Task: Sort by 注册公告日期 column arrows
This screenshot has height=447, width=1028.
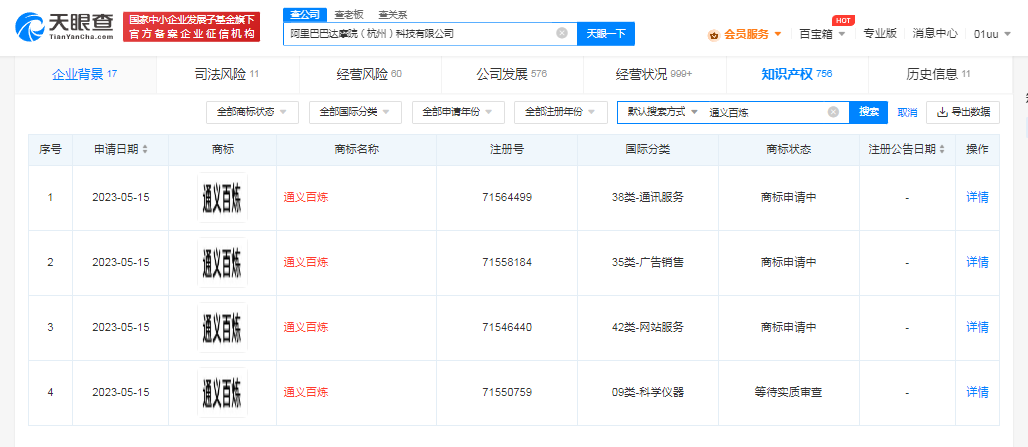Action: coord(943,149)
